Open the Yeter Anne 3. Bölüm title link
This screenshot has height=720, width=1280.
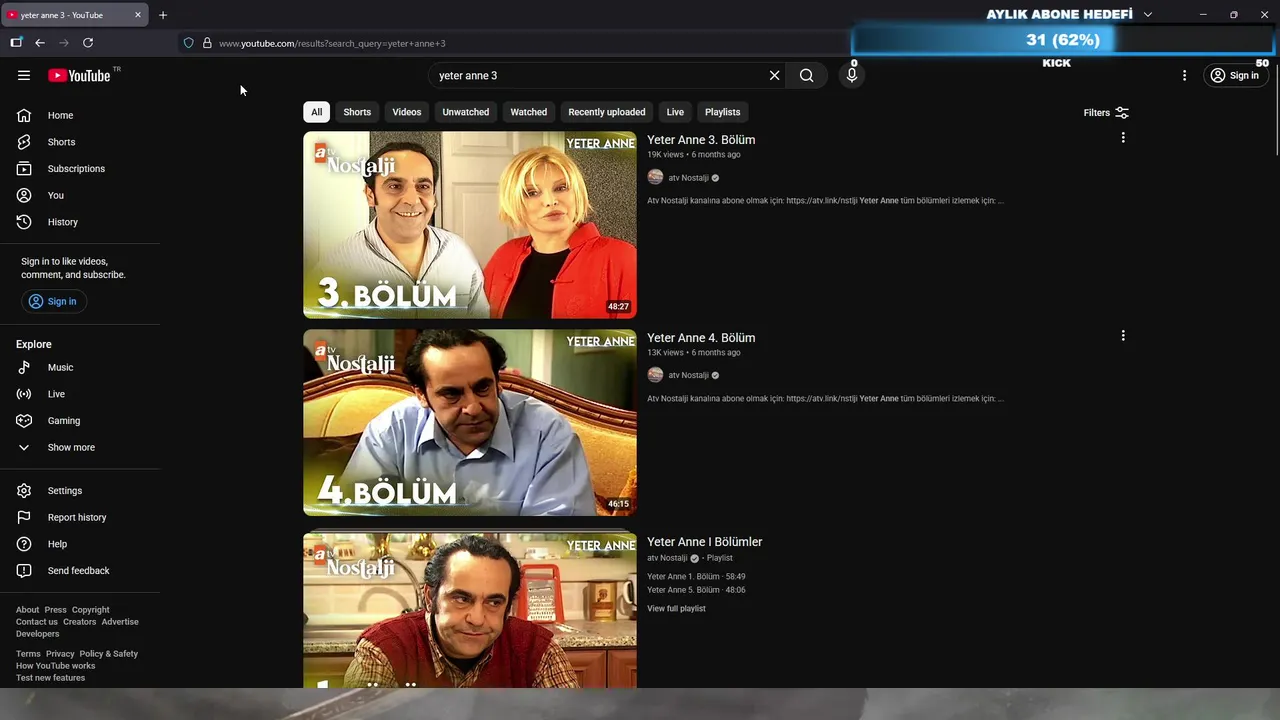(701, 140)
